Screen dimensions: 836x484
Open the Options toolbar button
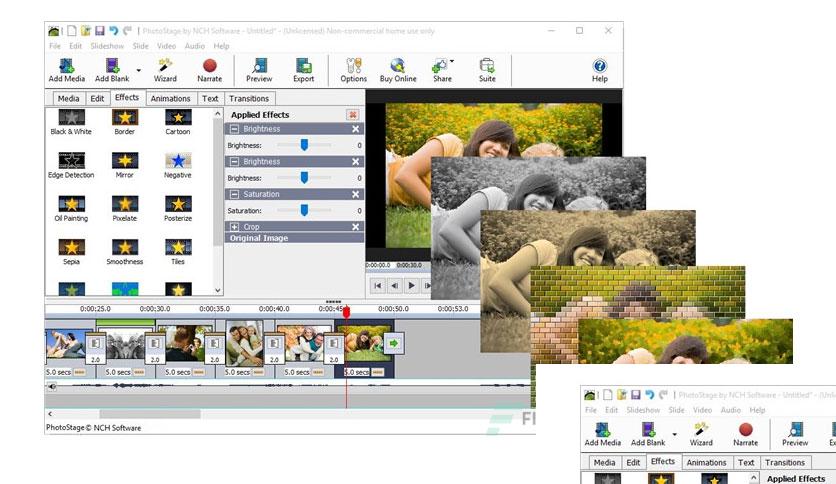353,68
